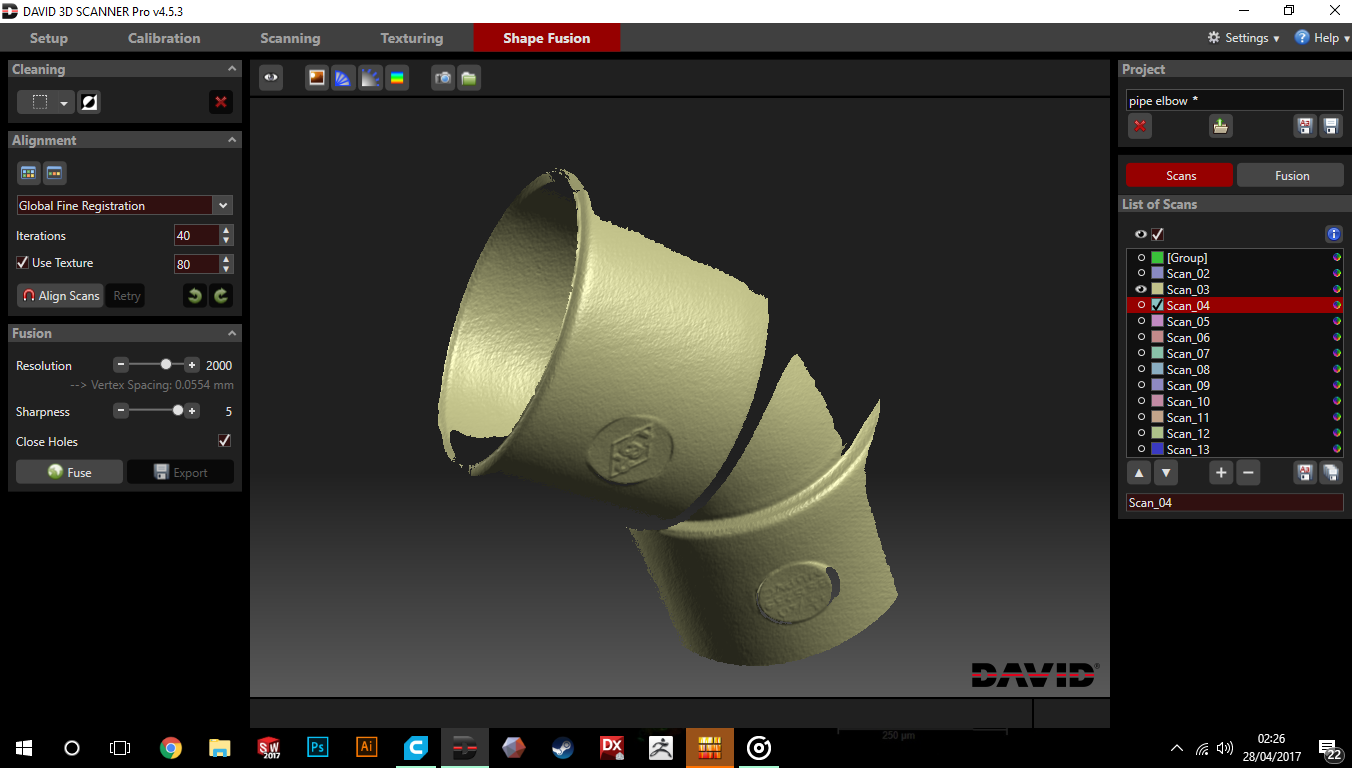Click the Scans tab button

coord(1180,175)
